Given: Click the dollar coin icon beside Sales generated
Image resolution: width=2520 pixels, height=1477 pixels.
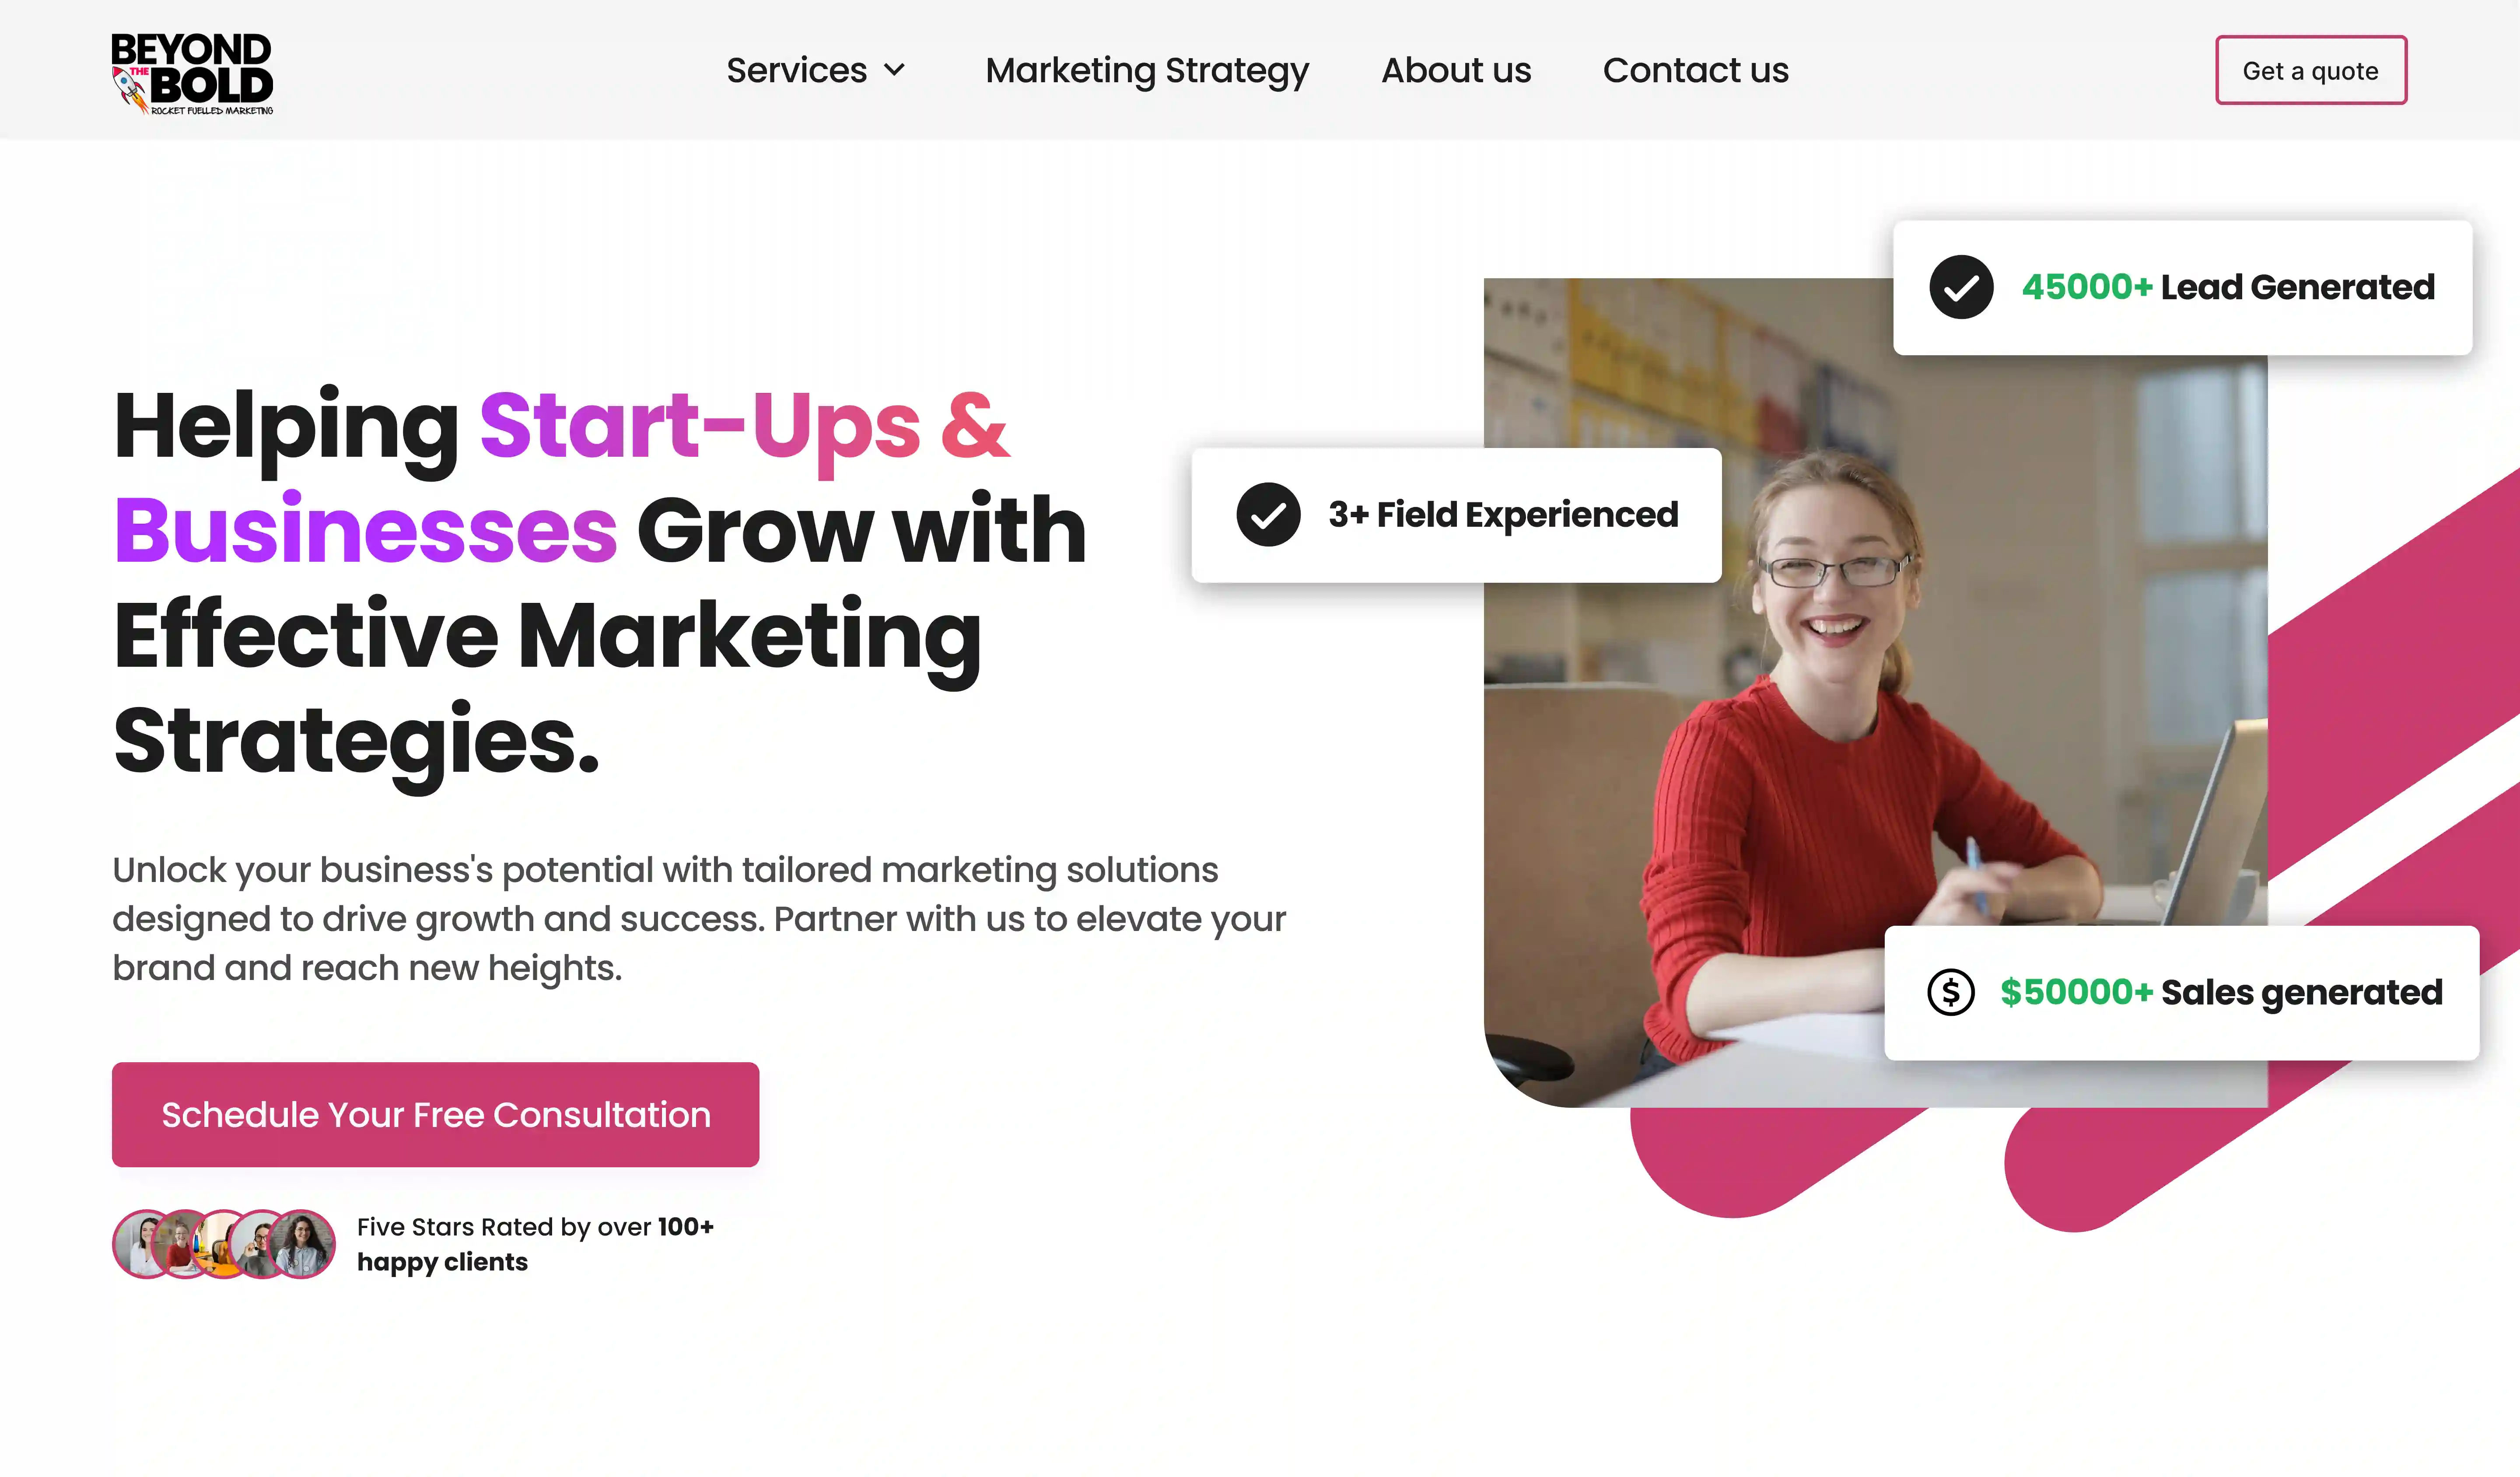Looking at the screenshot, I should coord(1950,992).
